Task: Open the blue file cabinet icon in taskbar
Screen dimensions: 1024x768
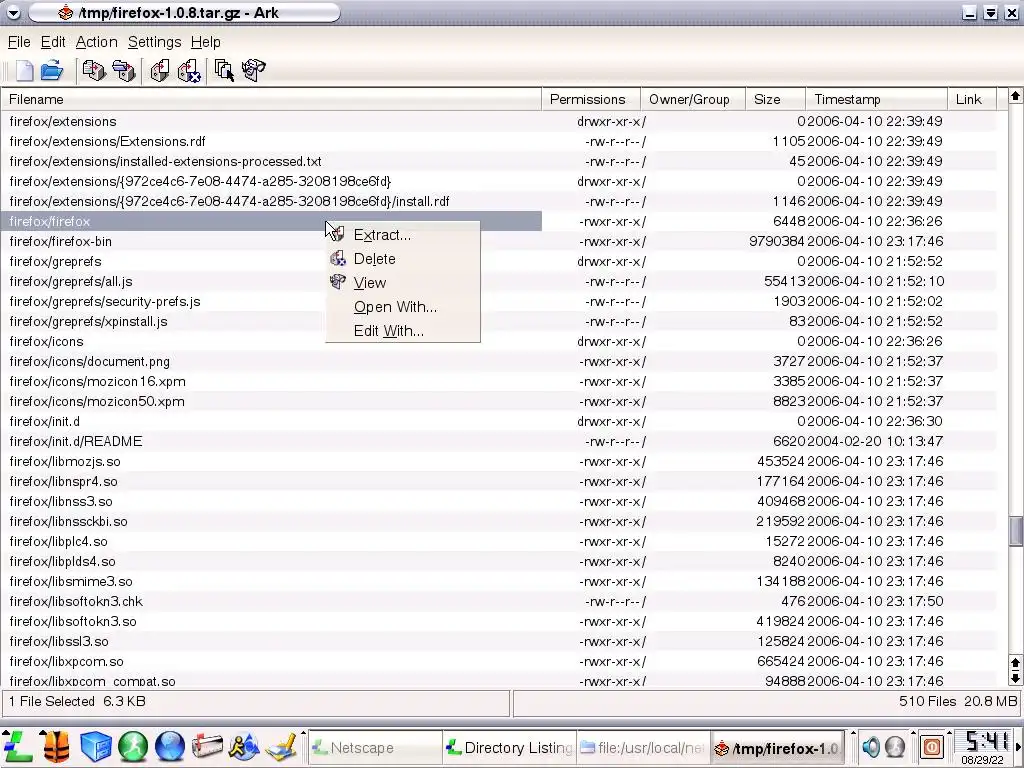Action: pos(95,746)
